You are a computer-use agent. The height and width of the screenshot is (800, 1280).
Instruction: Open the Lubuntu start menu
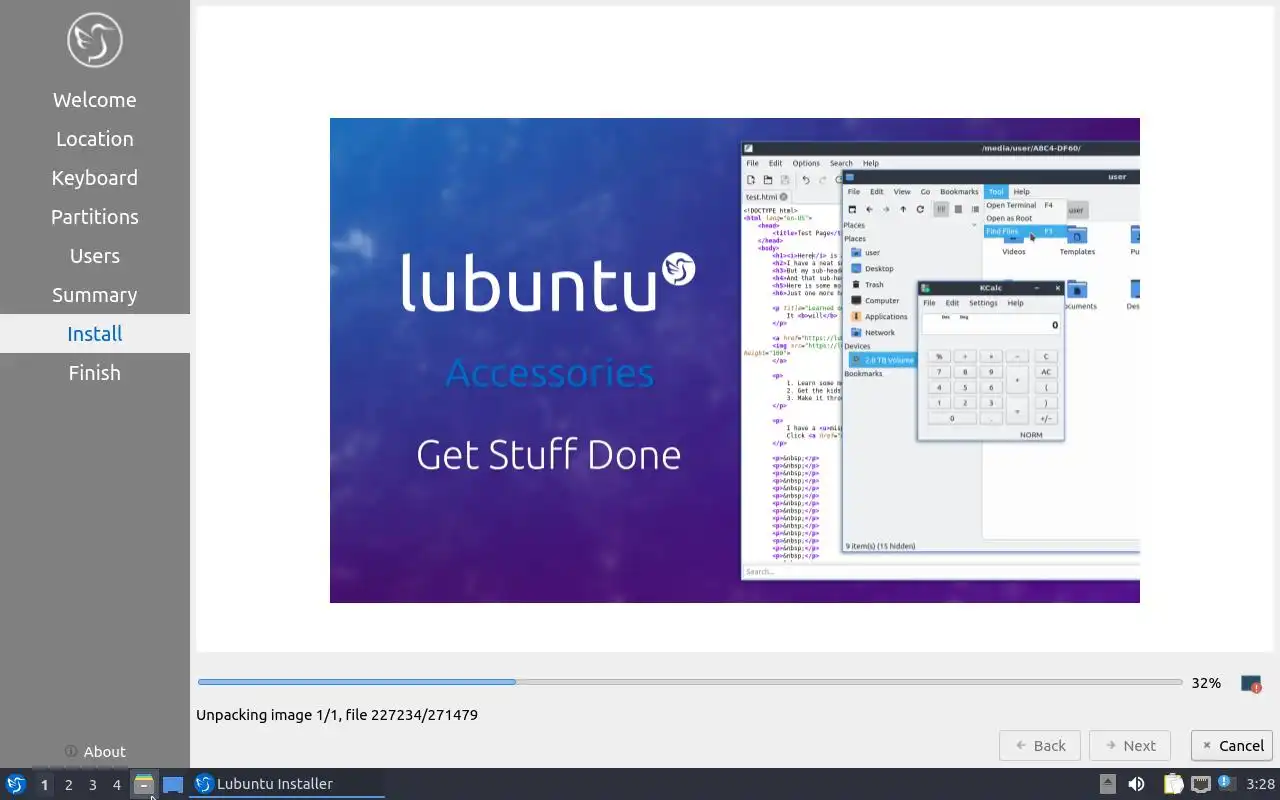pyautogui.click(x=16, y=784)
